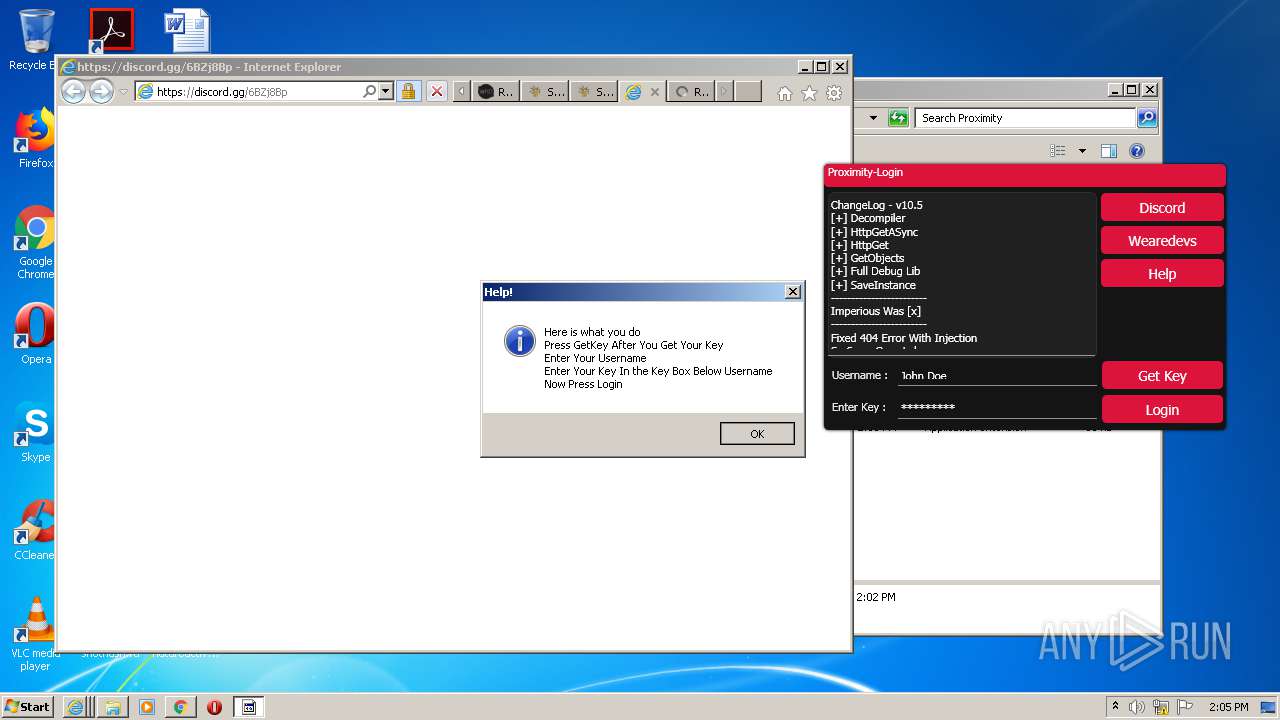Toggle the Explorer preview pane icon

pos(1108,151)
